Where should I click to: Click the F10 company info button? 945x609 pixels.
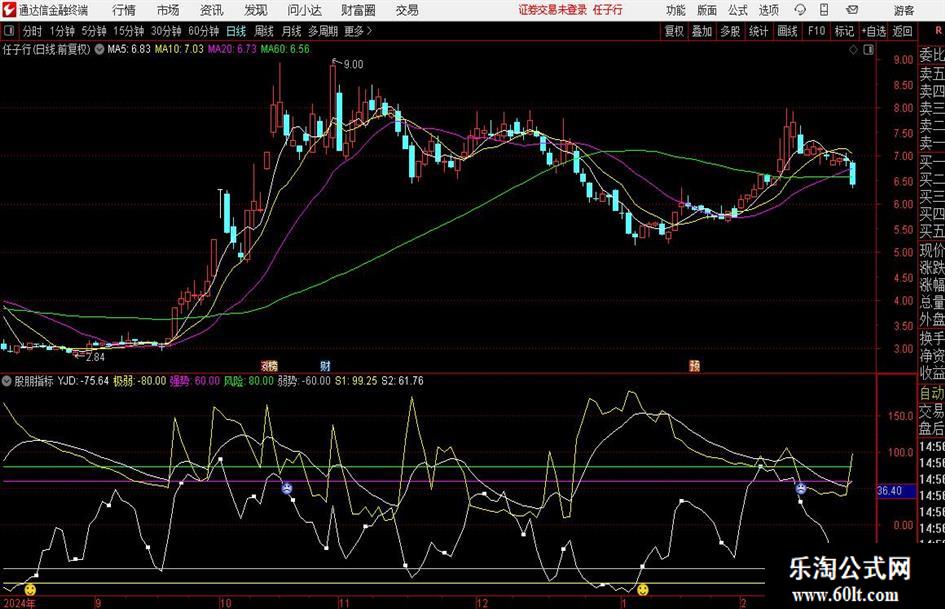click(x=816, y=31)
